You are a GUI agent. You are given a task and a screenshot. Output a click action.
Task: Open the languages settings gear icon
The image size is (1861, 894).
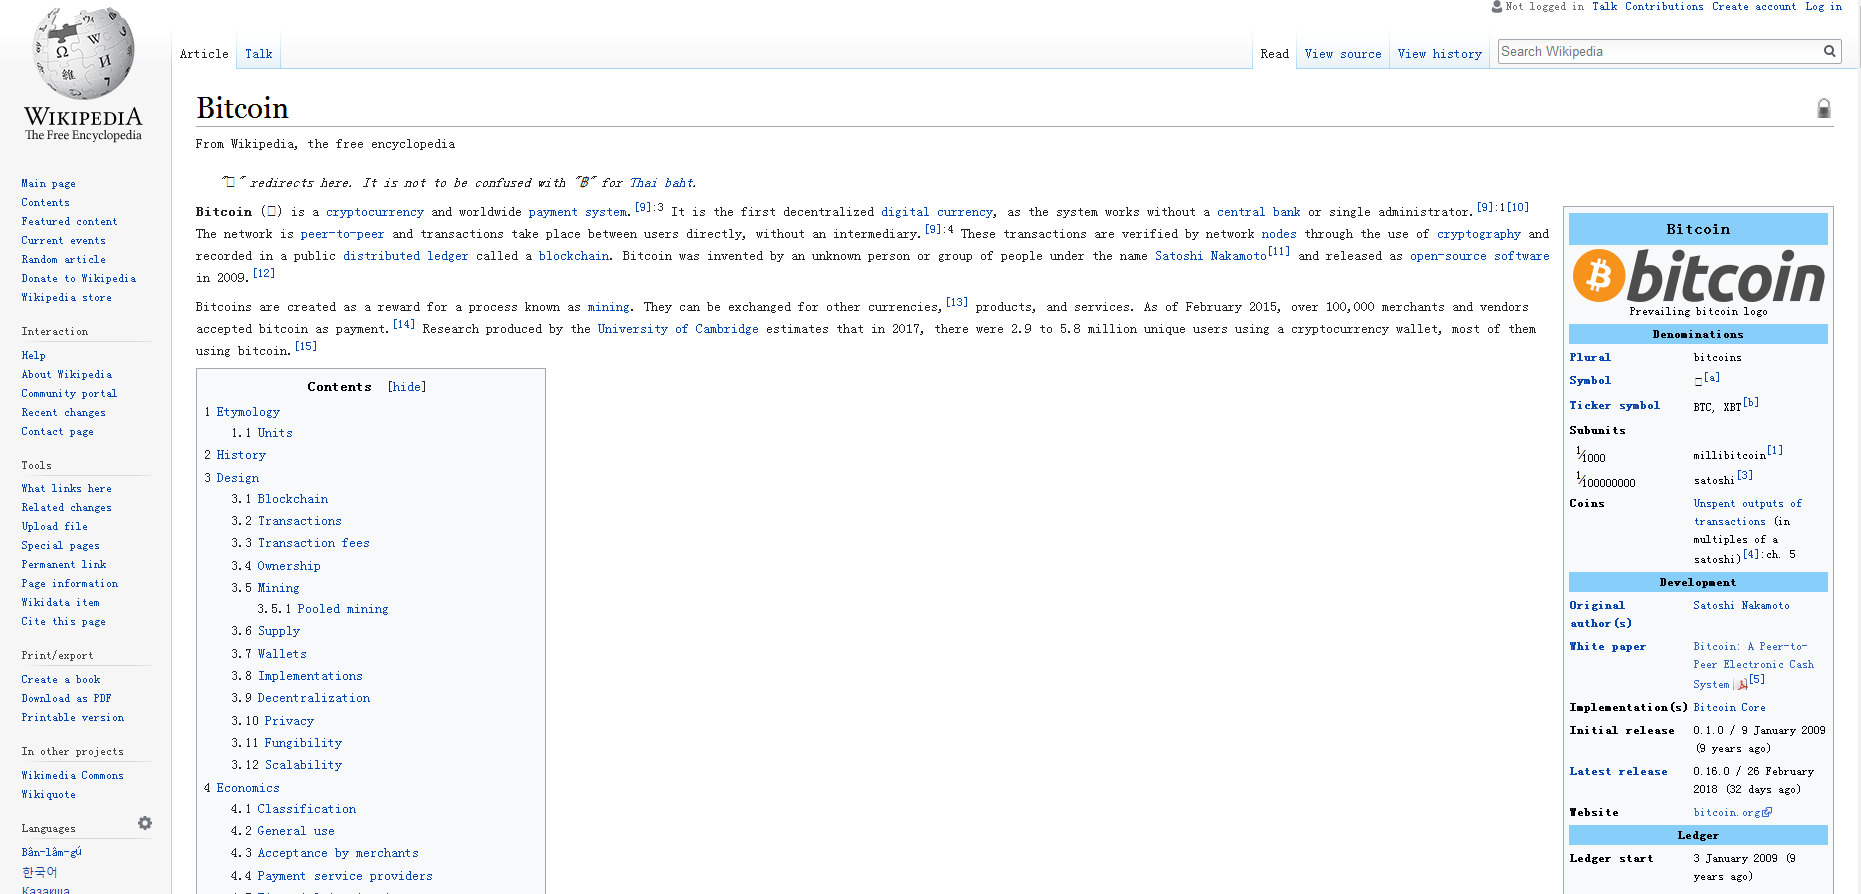click(x=145, y=823)
